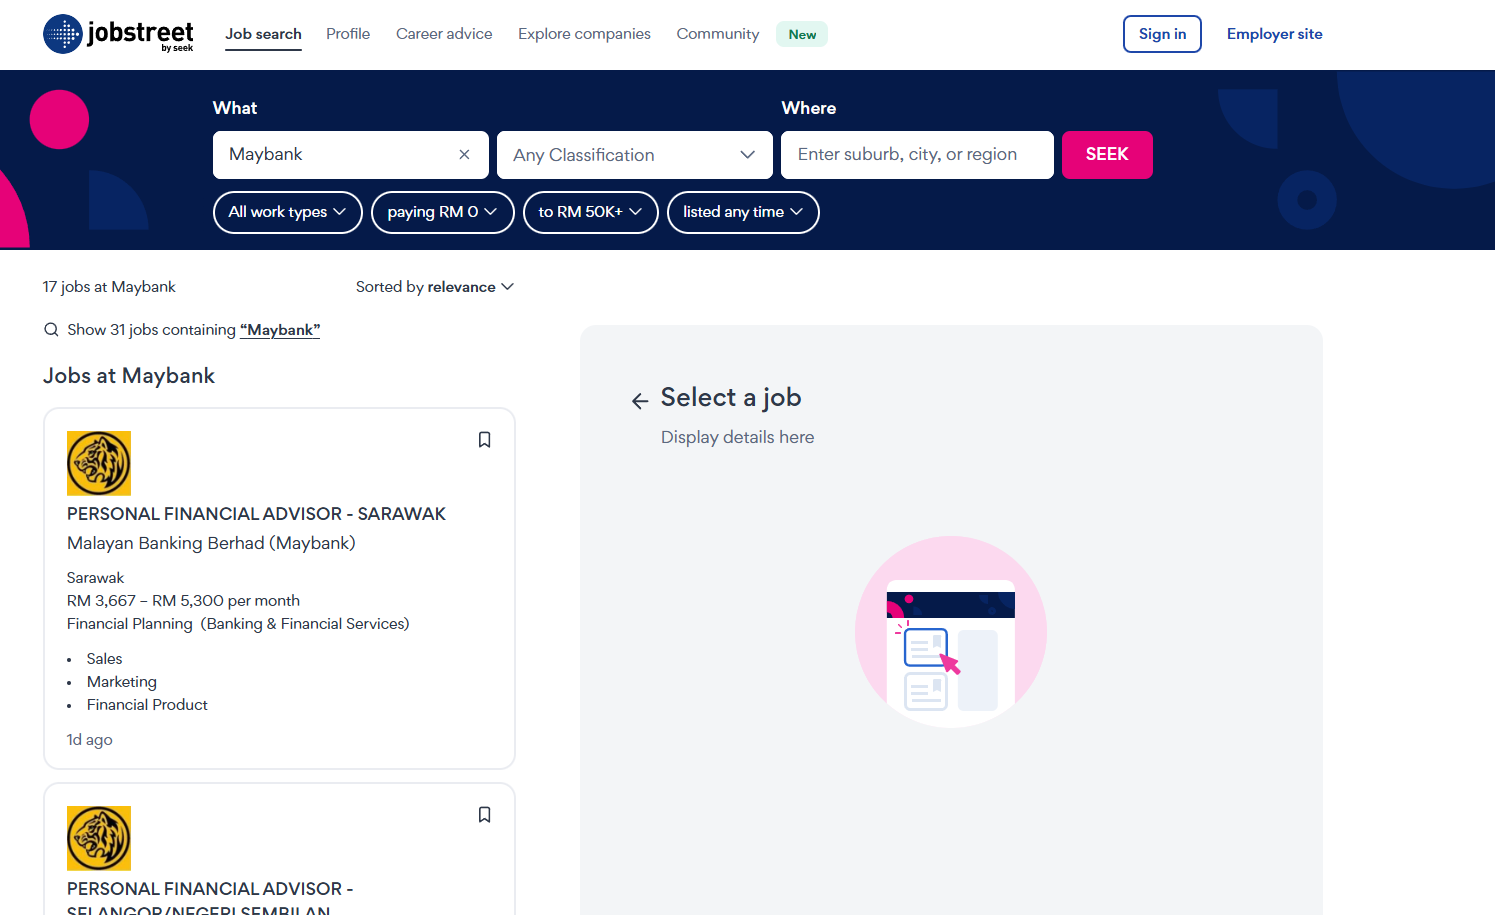
Task: Click the Where location input field
Action: click(x=917, y=155)
